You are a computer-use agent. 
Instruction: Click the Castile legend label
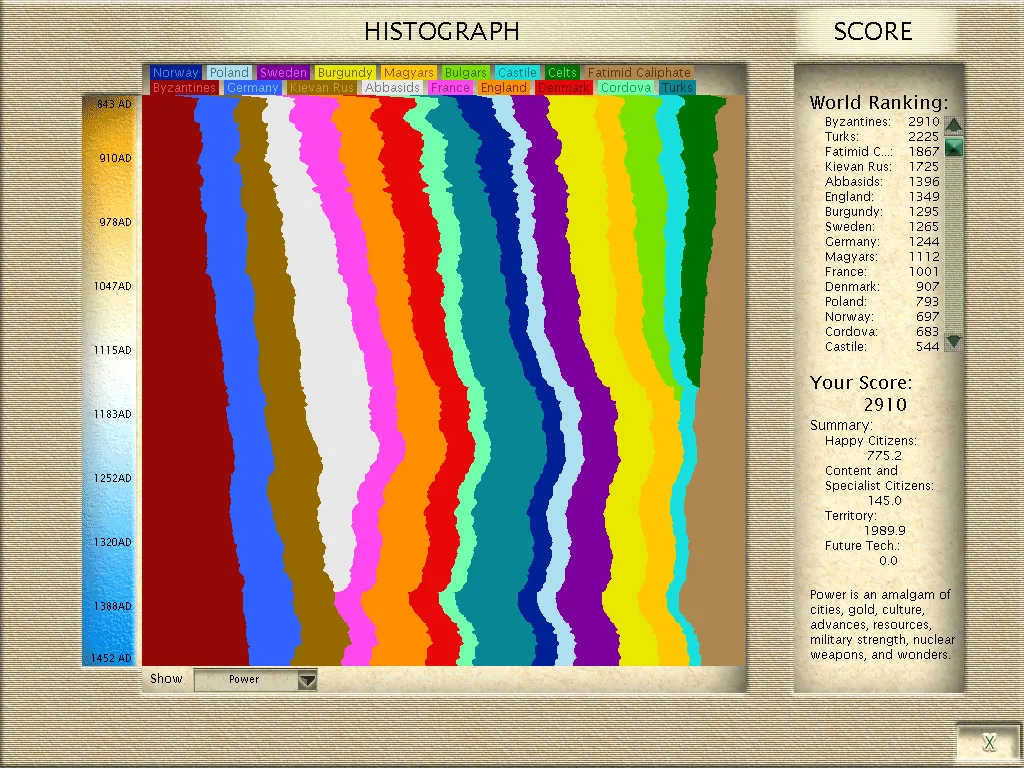pos(517,72)
